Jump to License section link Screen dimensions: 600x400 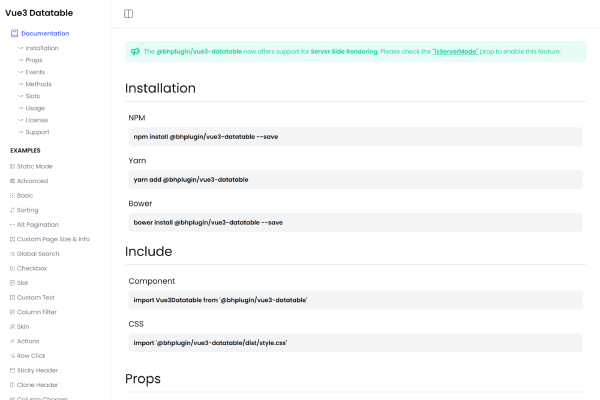[37, 120]
